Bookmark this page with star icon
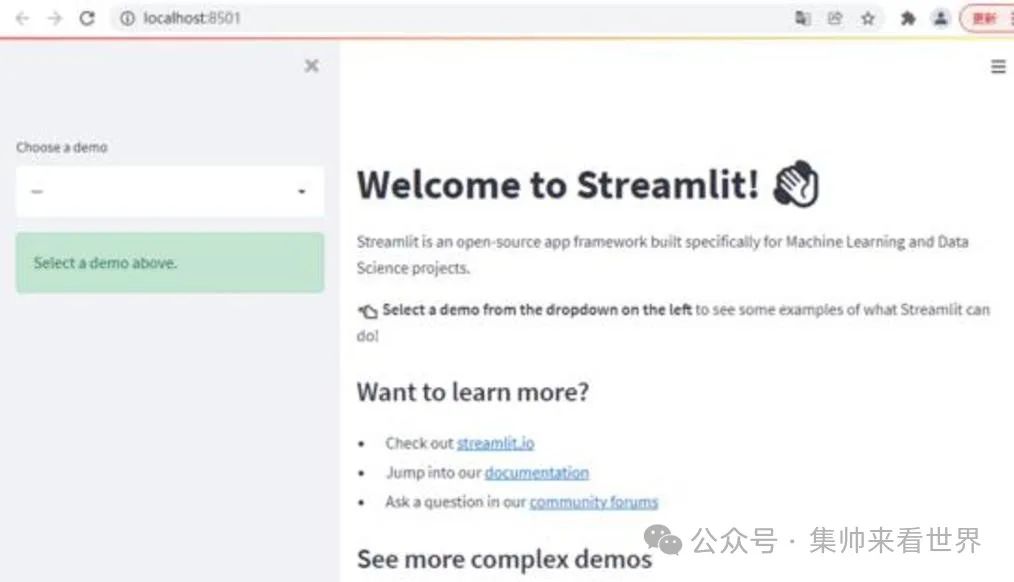1014x582 pixels. (x=868, y=18)
